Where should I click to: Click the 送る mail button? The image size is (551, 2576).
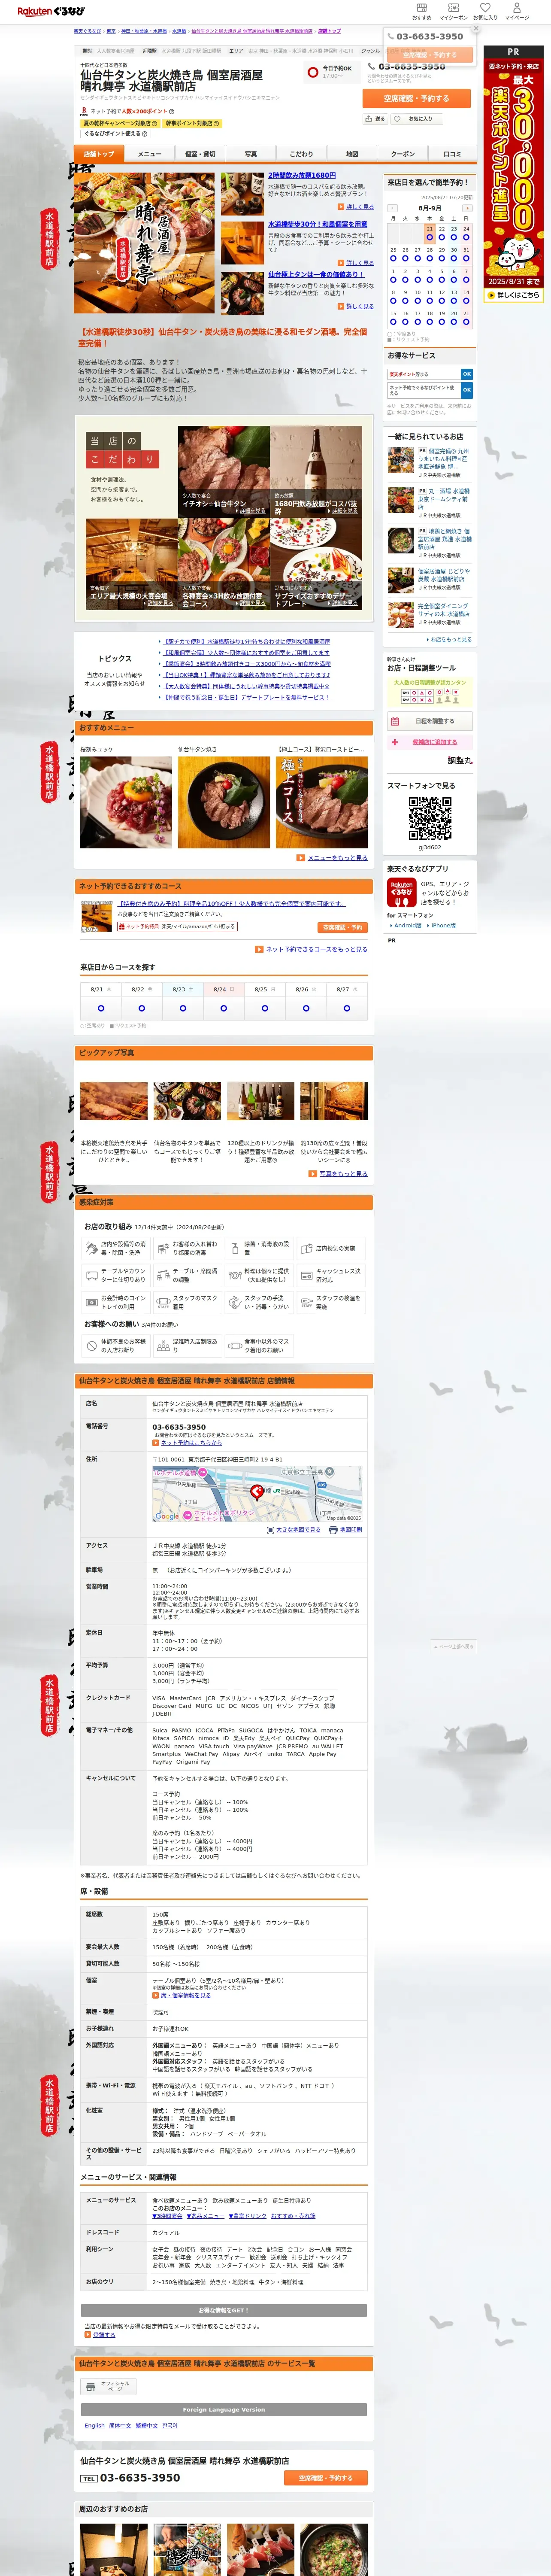375,118
